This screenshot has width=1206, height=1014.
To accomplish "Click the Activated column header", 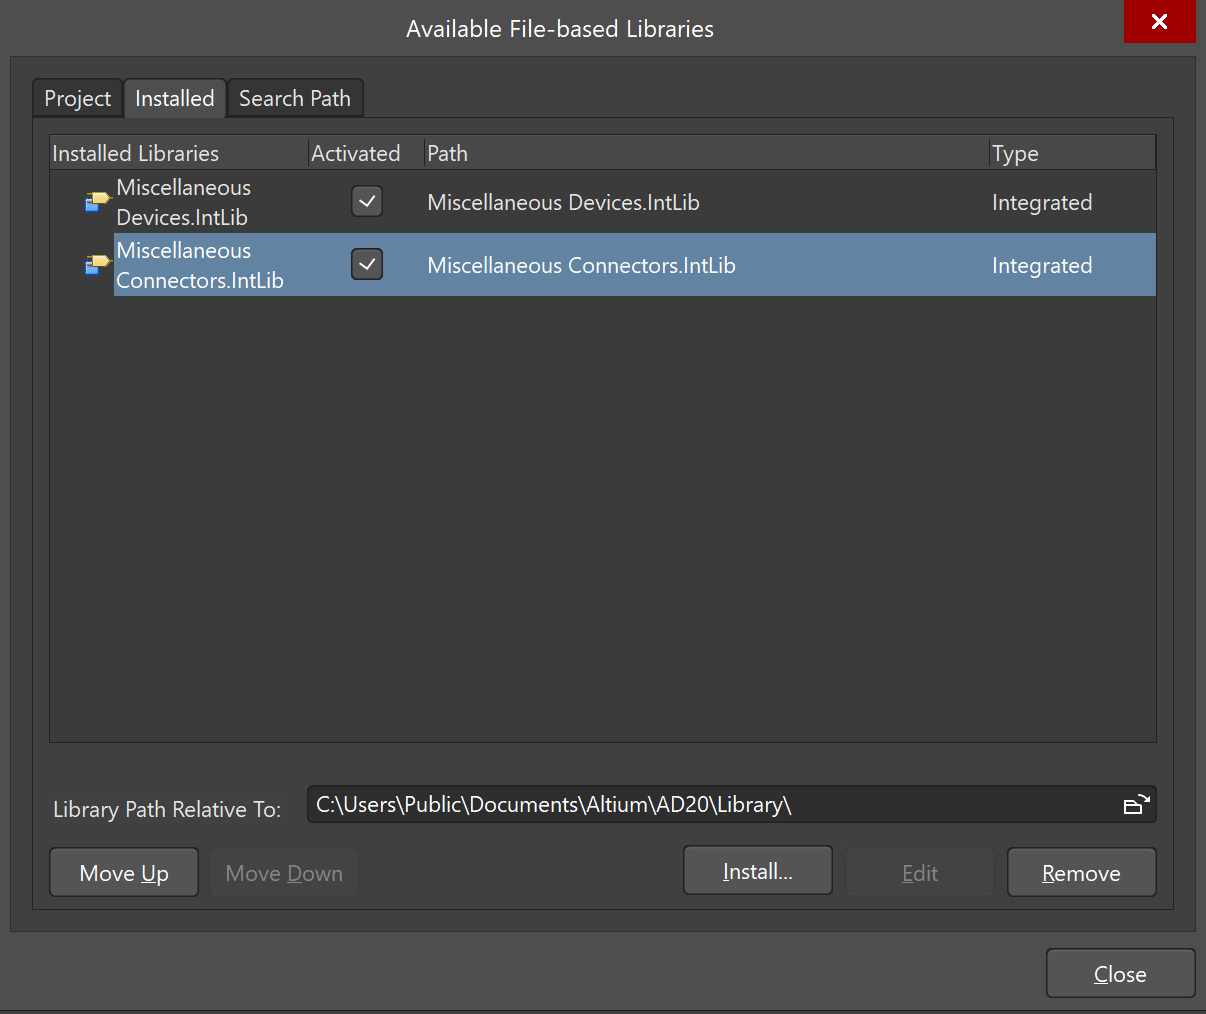I will click(366, 153).
